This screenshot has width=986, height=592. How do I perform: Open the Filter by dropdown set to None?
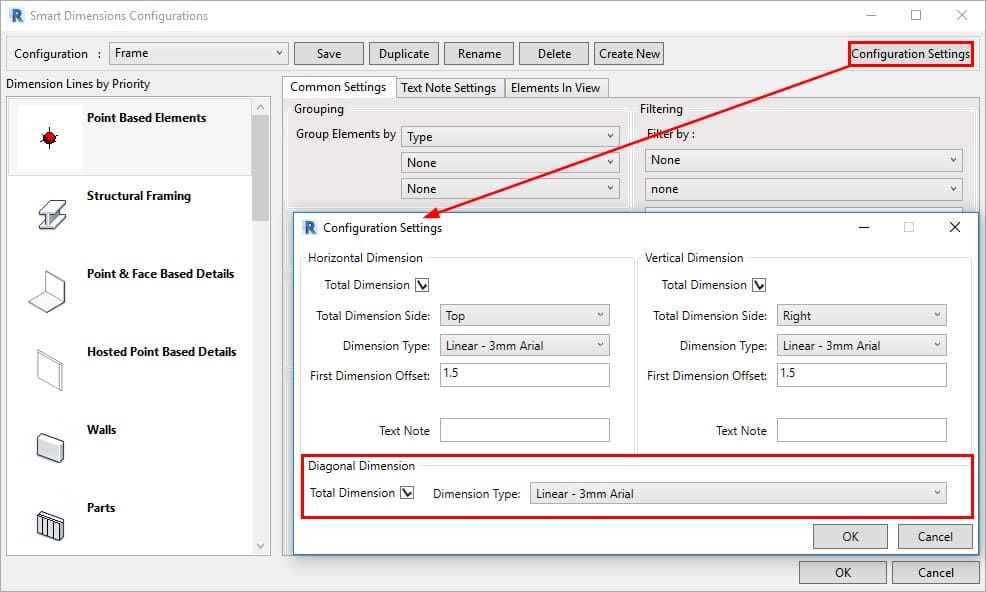[x=804, y=160]
